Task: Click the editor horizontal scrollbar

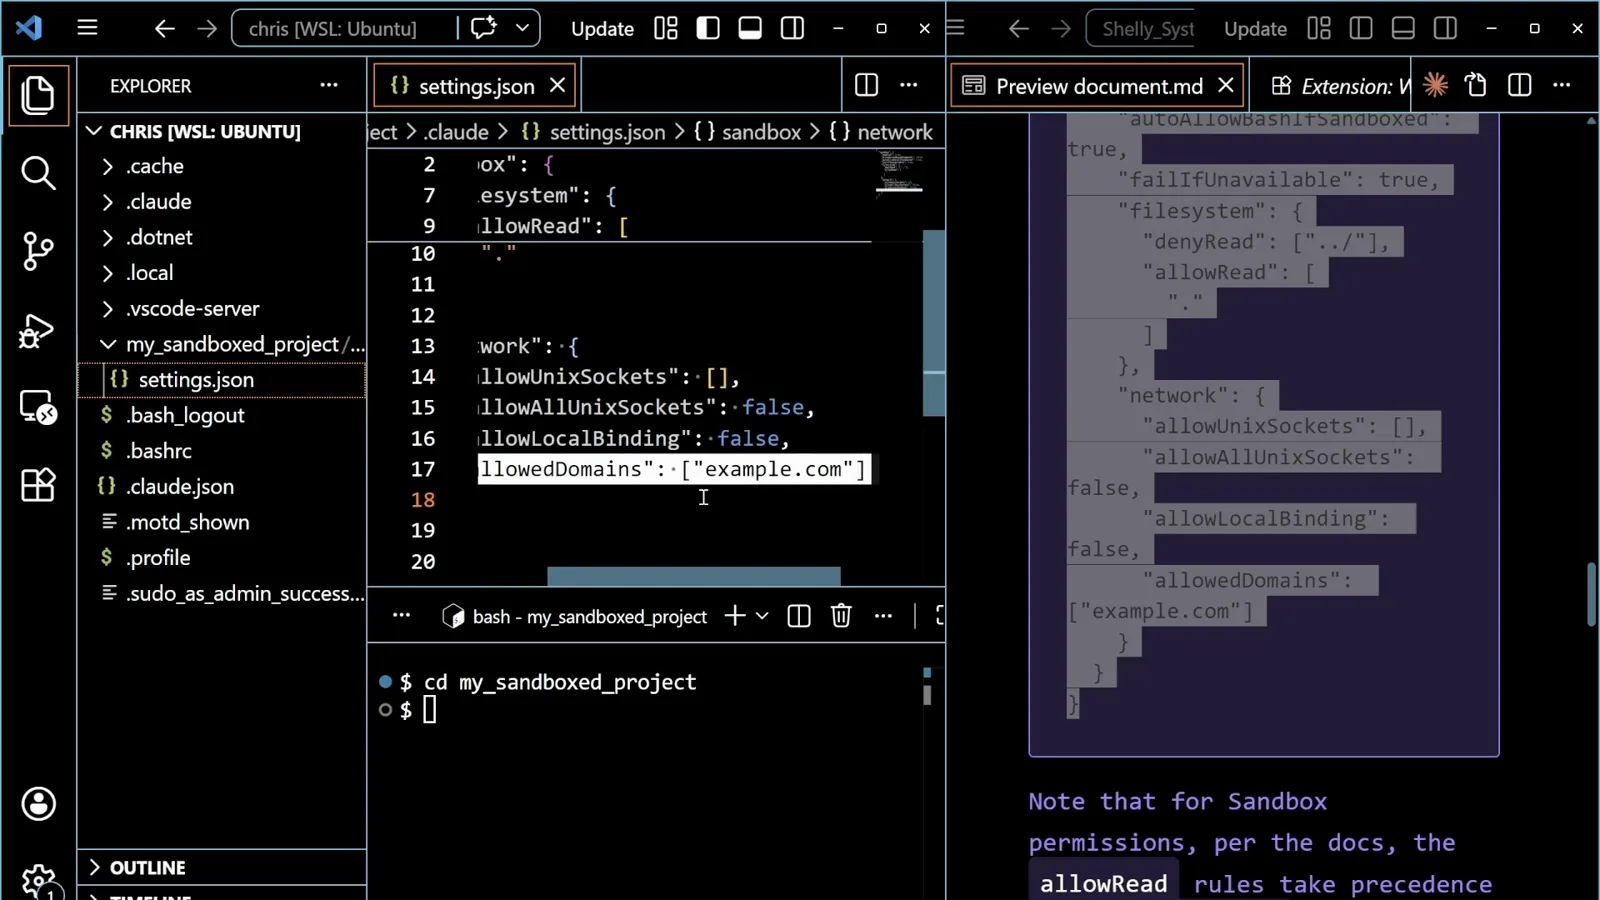Action: (x=694, y=576)
